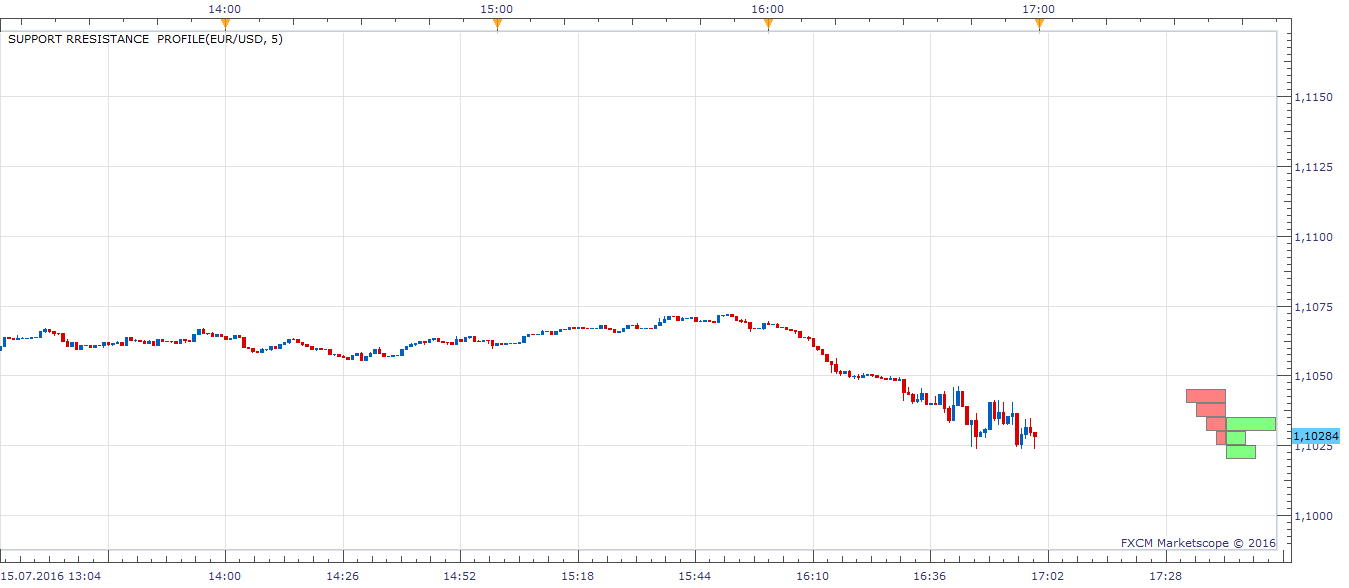The image size is (1349, 588).
Task: Click the 17:28 time axis label
Action: point(1165,576)
